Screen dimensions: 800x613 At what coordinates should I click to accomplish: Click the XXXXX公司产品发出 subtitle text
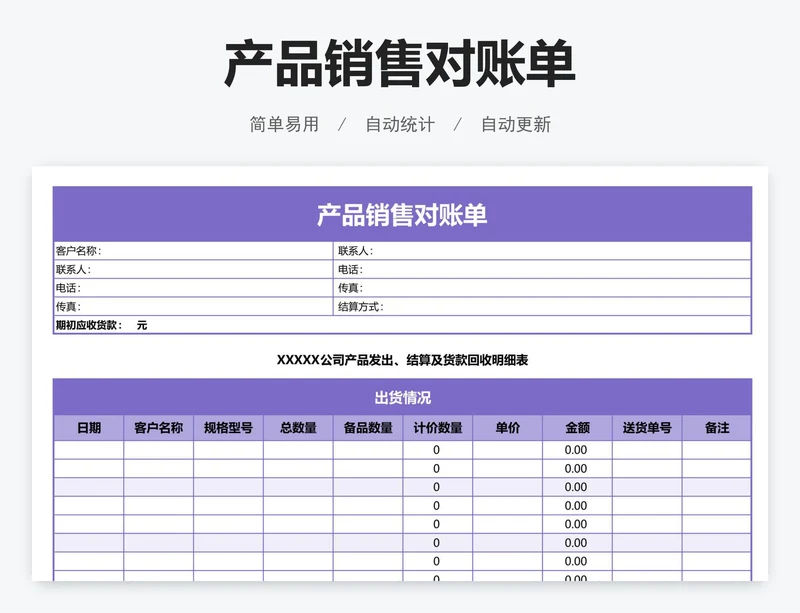(401, 360)
